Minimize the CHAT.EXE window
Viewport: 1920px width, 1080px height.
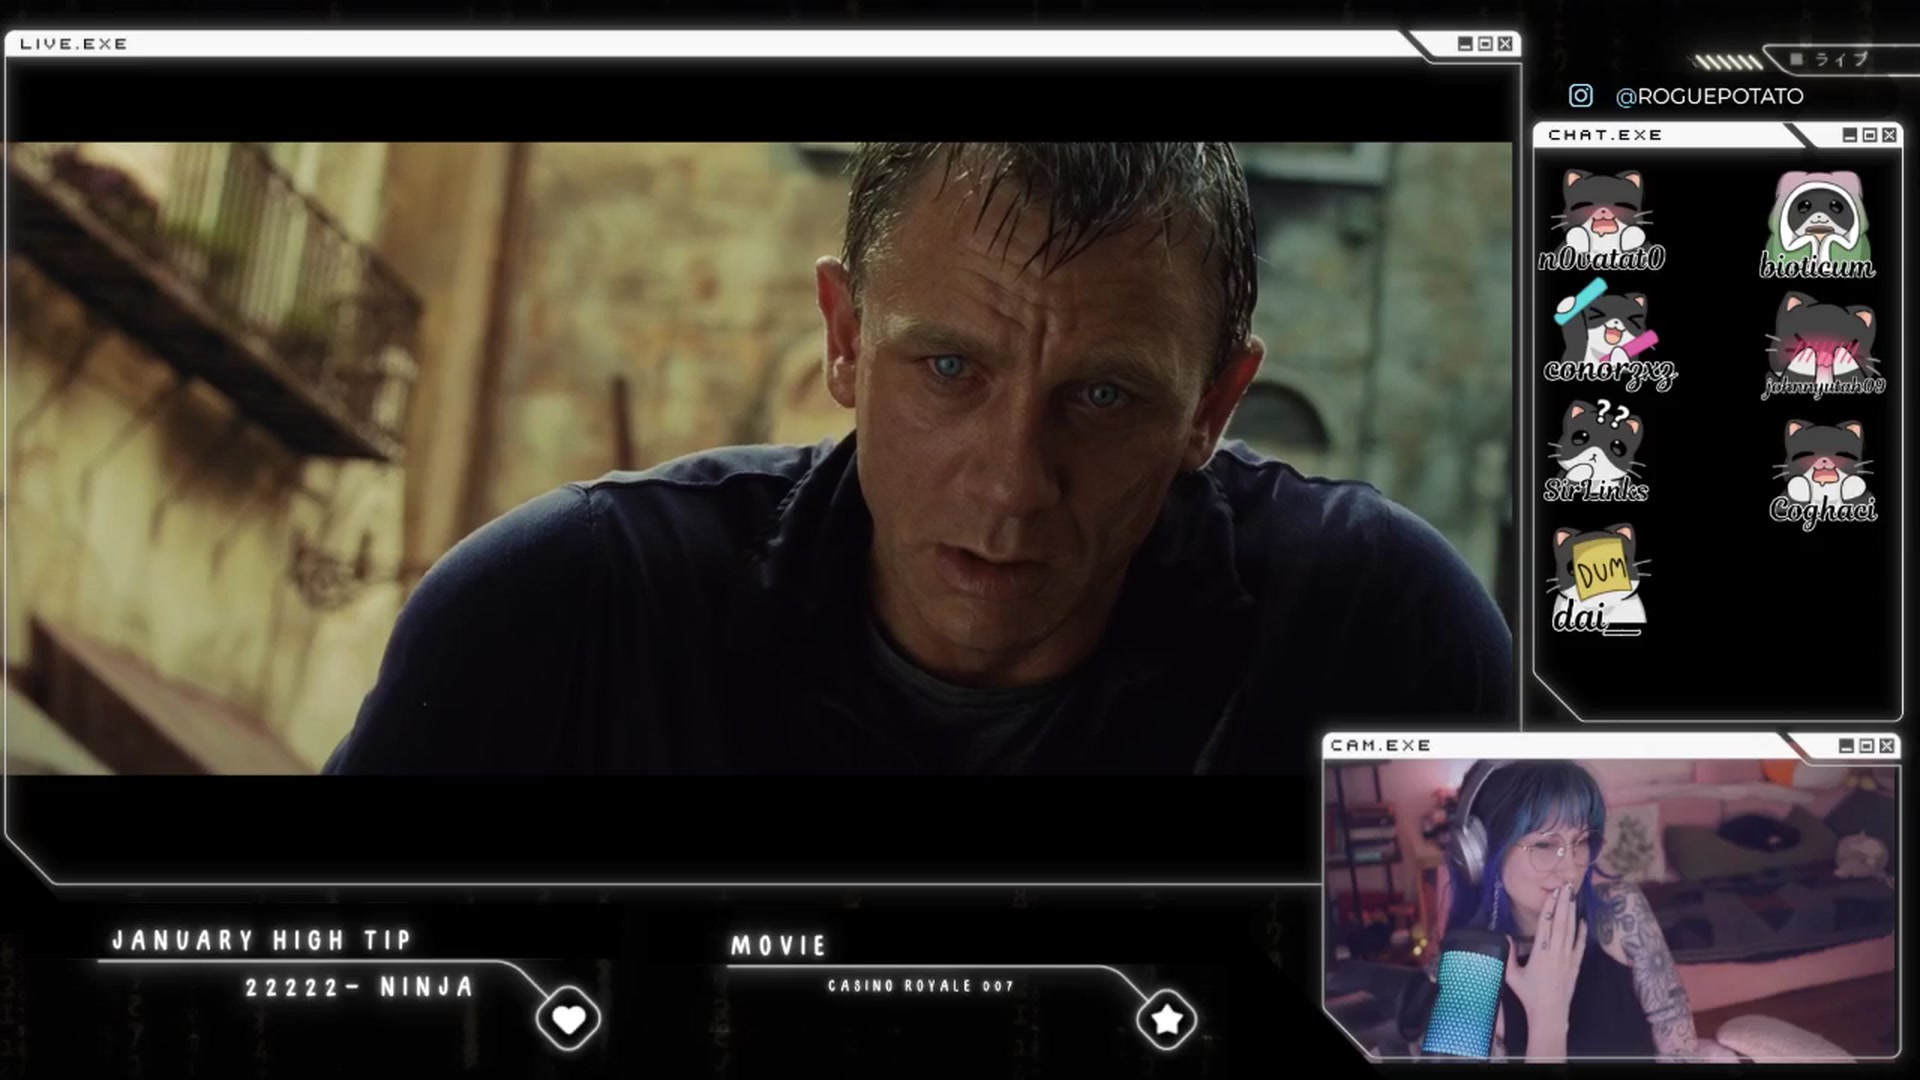point(1849,135)
